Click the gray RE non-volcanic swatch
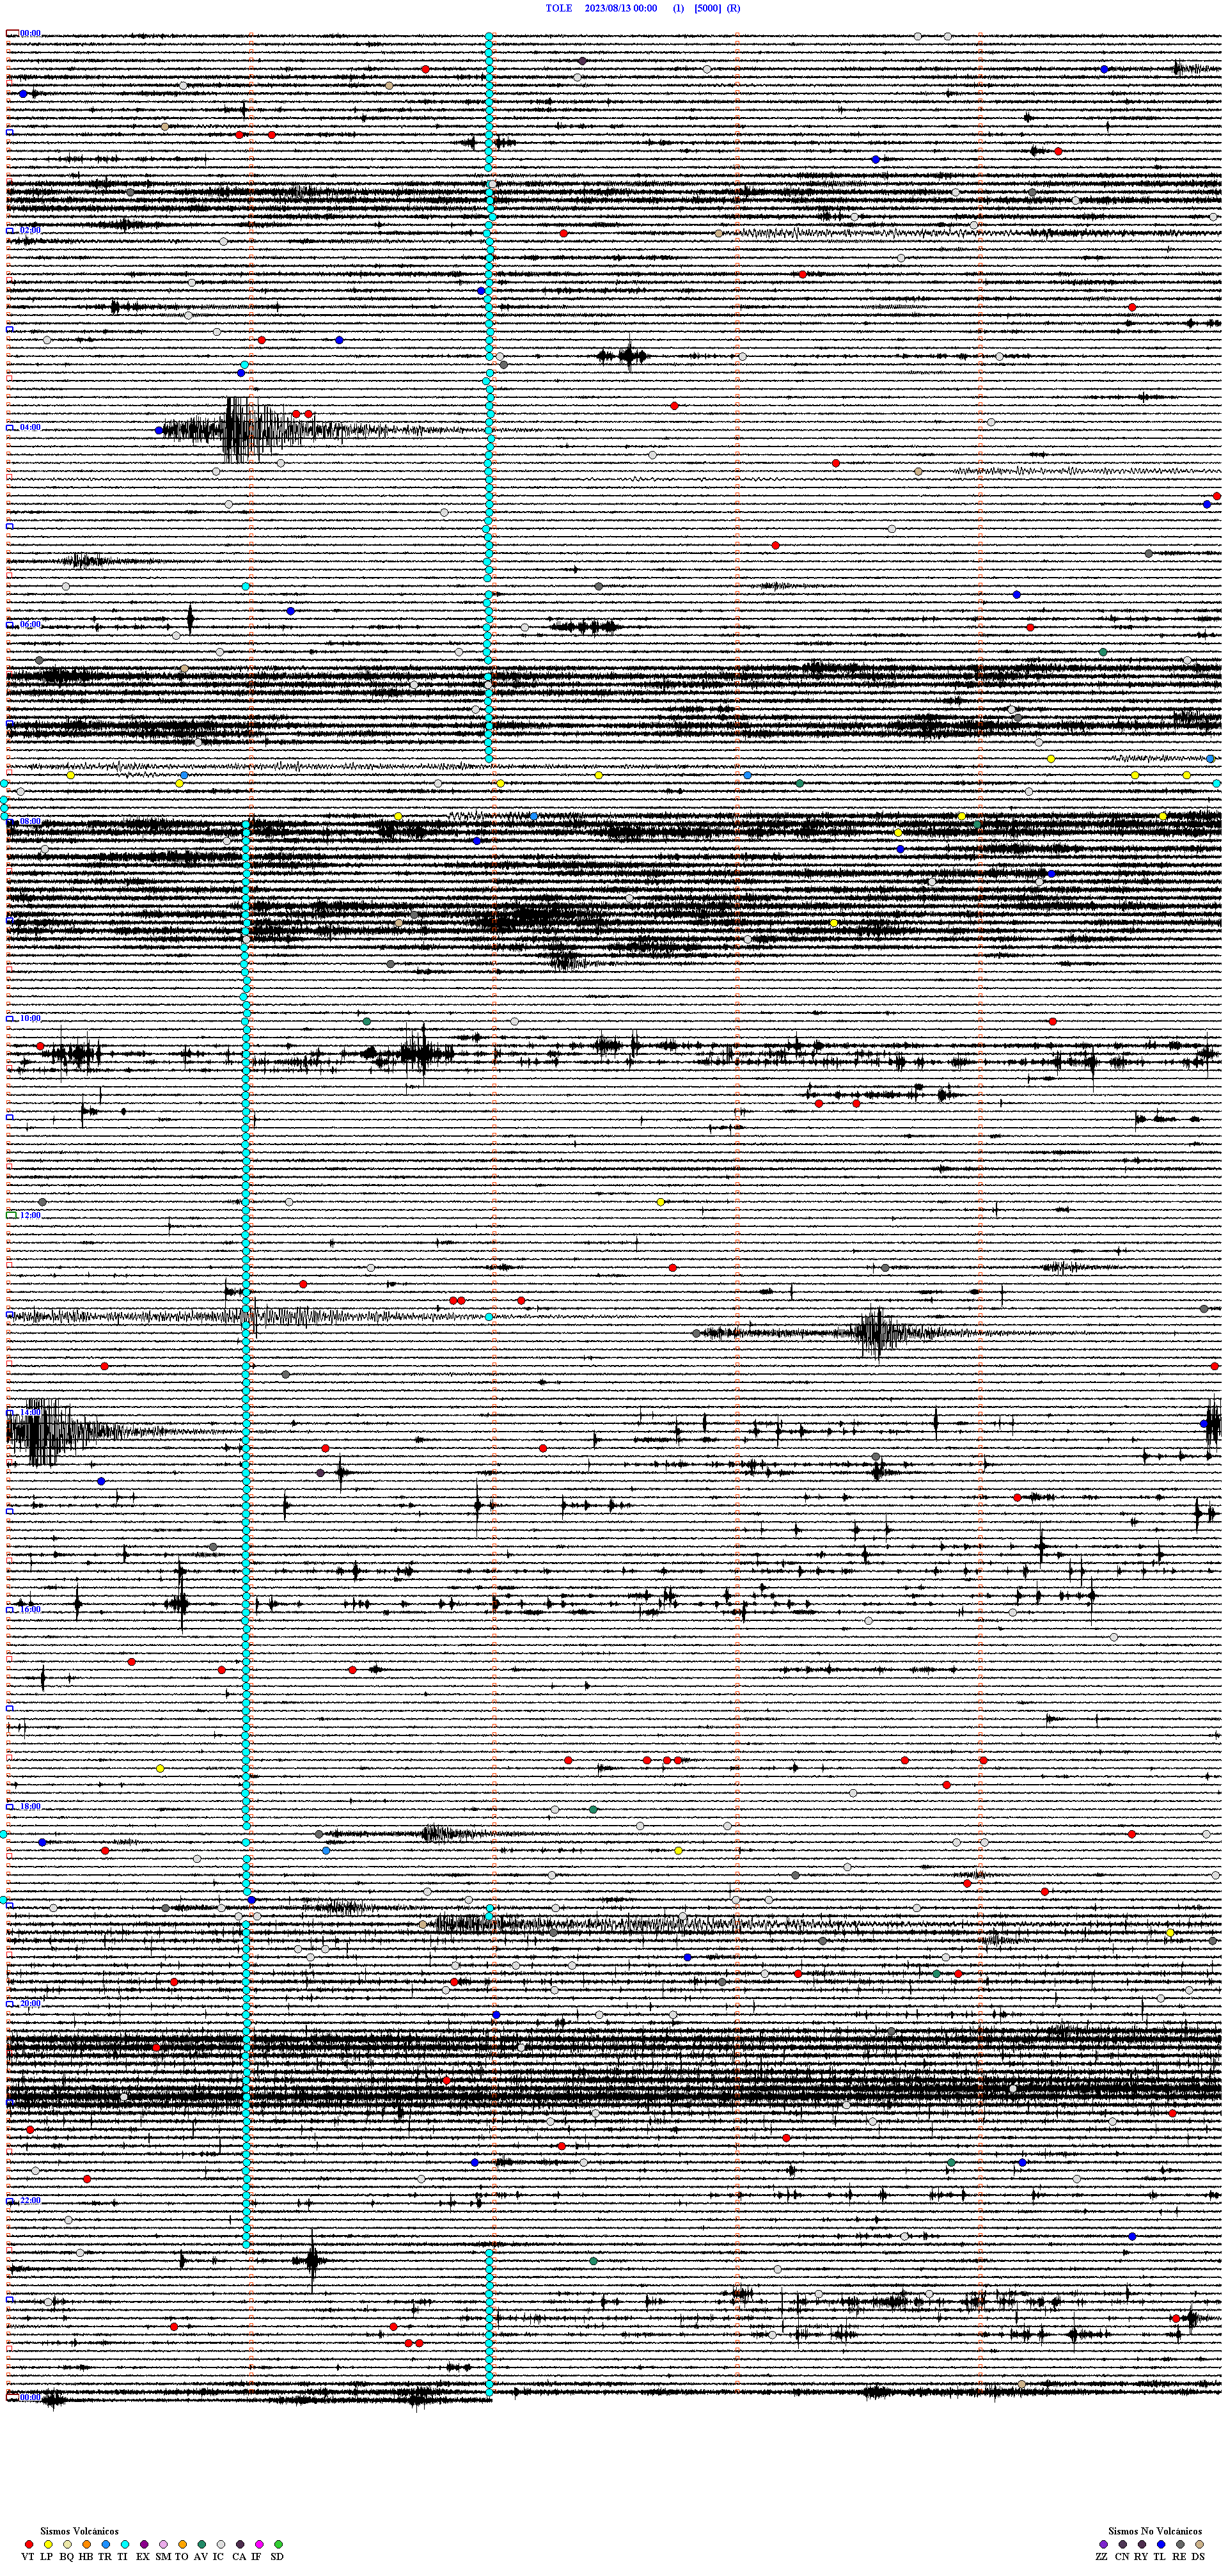This screenshot has width=1228, height=2576. tap(1180, 2544)
